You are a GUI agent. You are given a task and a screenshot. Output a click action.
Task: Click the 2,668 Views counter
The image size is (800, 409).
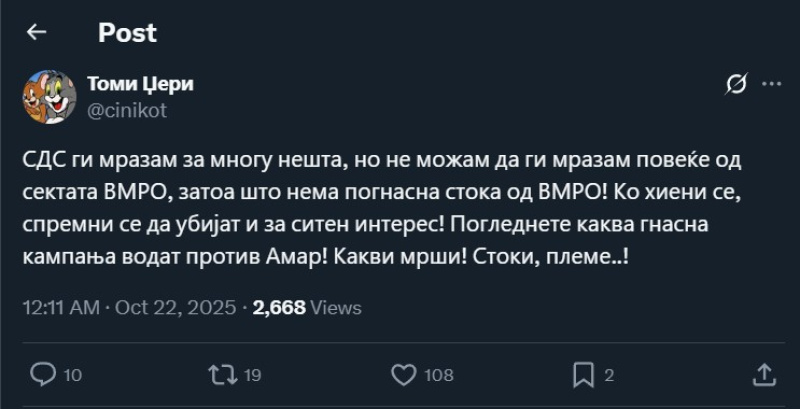[x=307, y=308]
